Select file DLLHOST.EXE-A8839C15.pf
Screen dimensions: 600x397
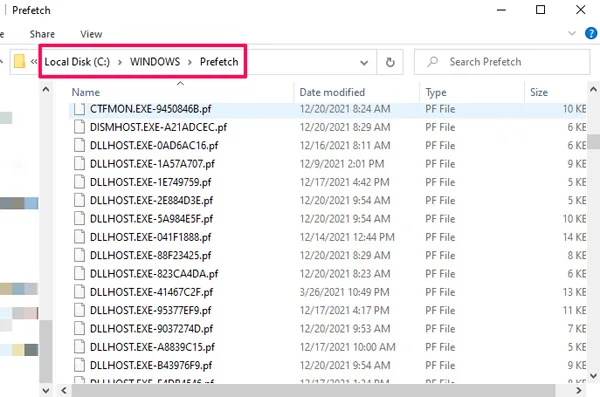(328, 347)
